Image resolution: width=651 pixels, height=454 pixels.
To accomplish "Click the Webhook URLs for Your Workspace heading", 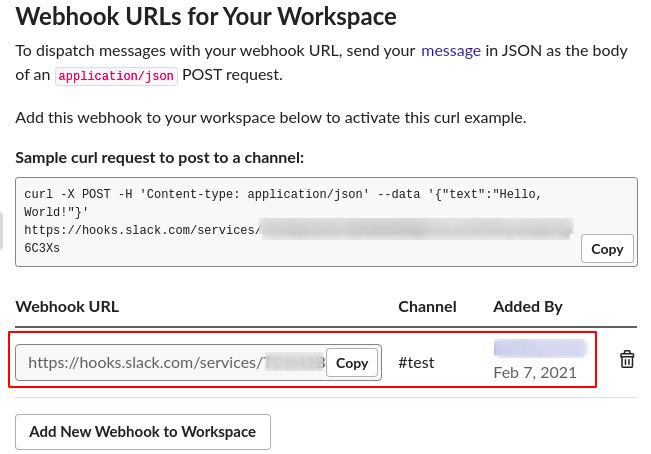I will click(206, 16).
